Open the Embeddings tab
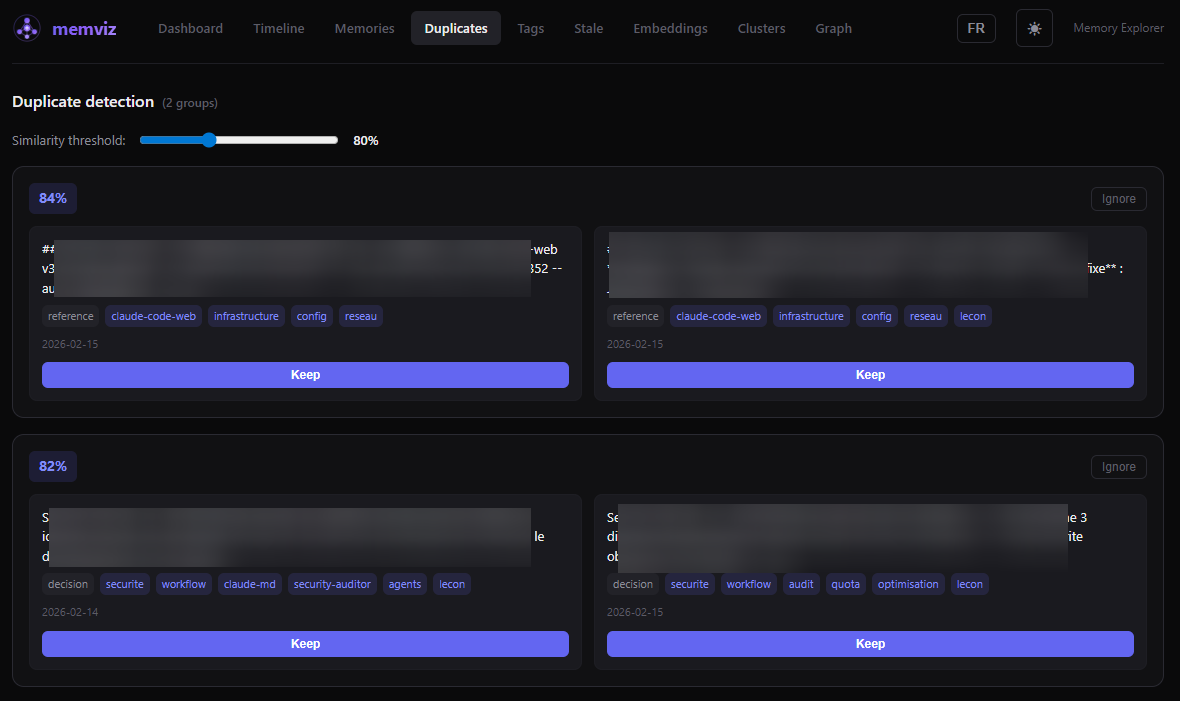Viewport: 1180px width, 701px height. [x=670, y=28]
